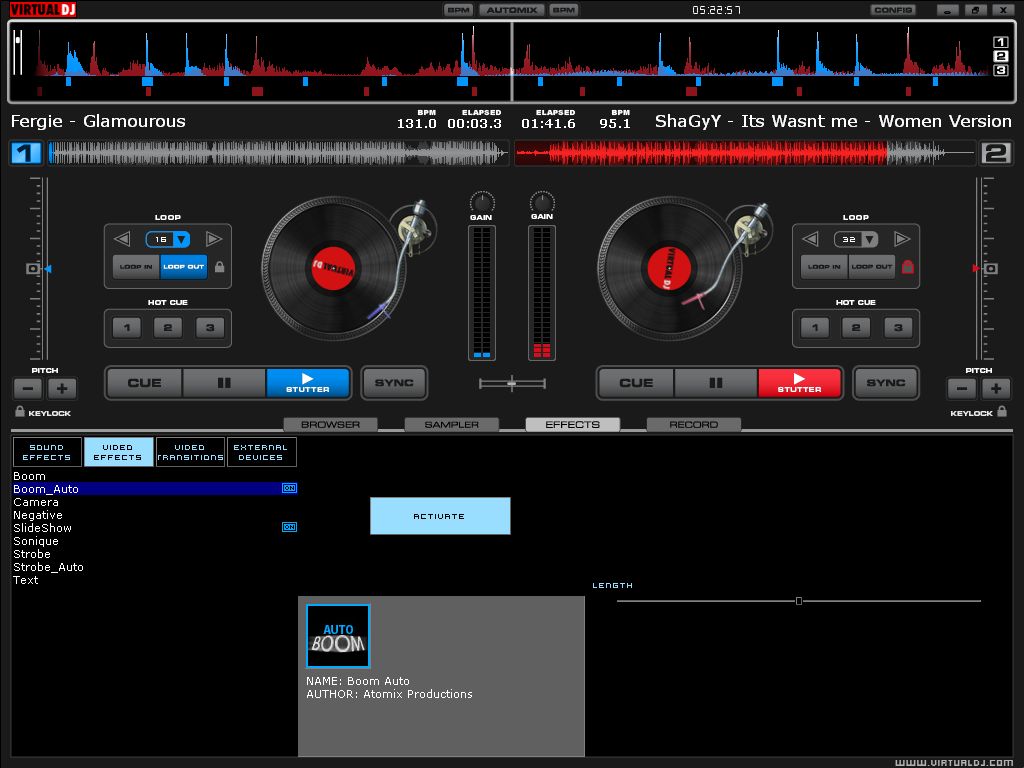The width and height of the screenshot is (1024, 768).
Task: Pause the left deck
Action: (x=224, y=383)
